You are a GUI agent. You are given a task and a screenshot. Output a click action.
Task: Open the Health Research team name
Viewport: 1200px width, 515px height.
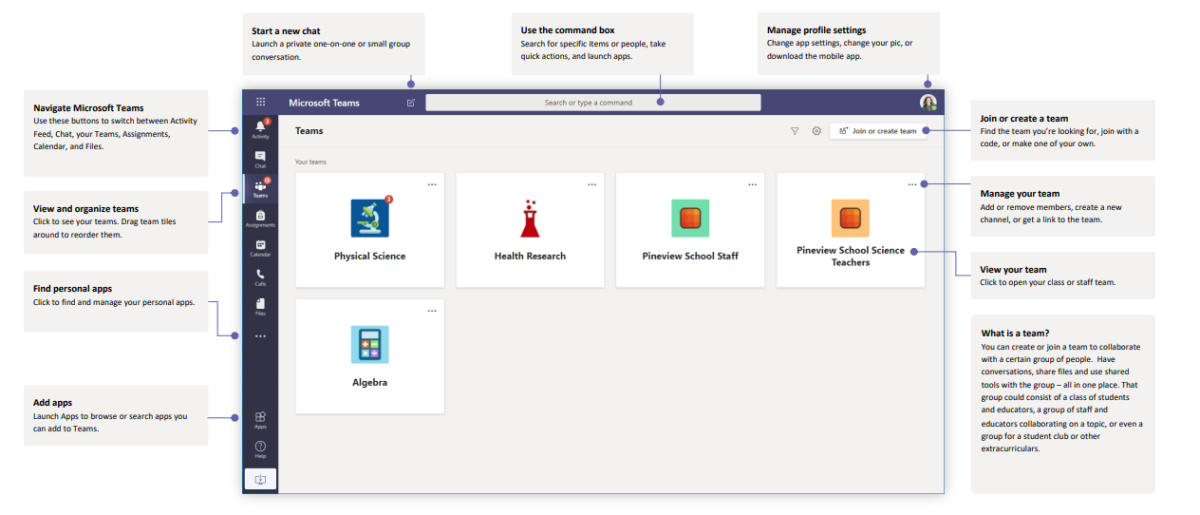tap(530, 256)
